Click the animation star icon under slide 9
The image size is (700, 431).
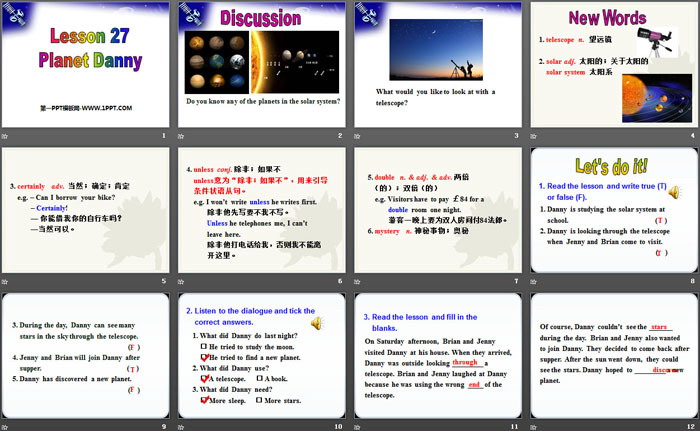point(5,427)
